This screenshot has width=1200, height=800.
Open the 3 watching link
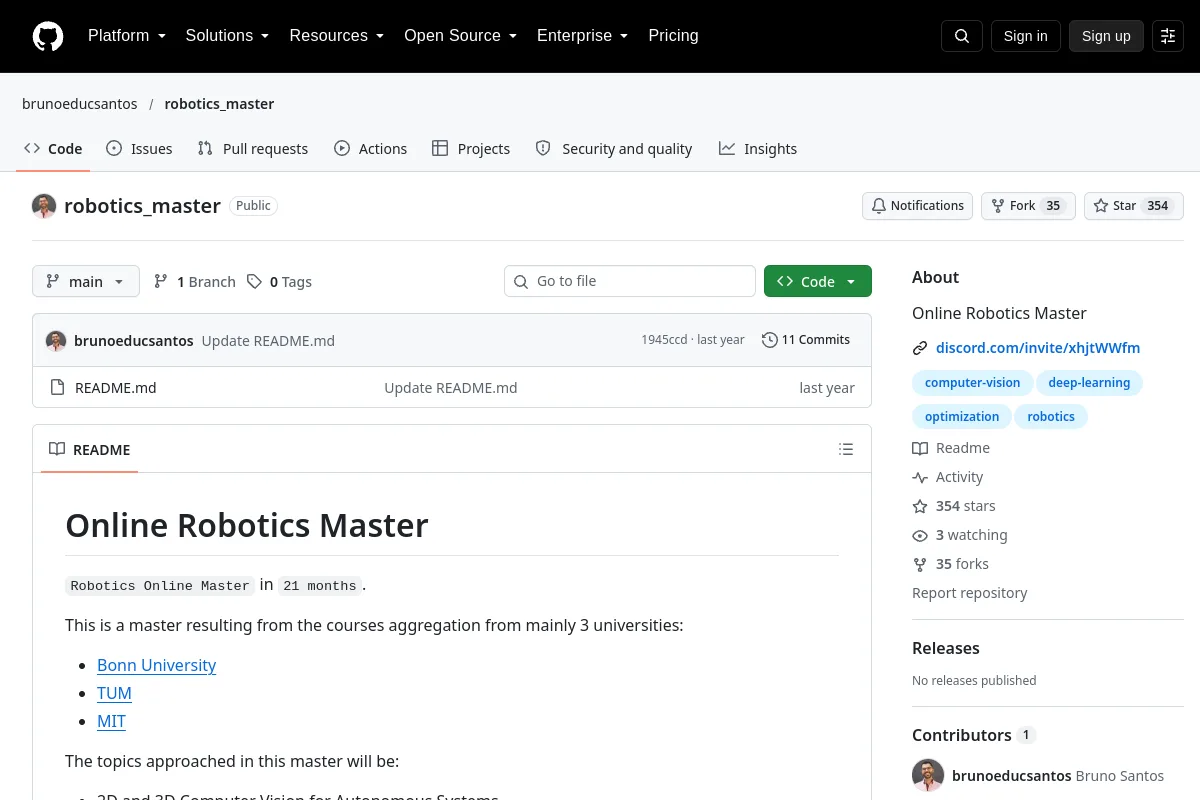tap(960, 536)
